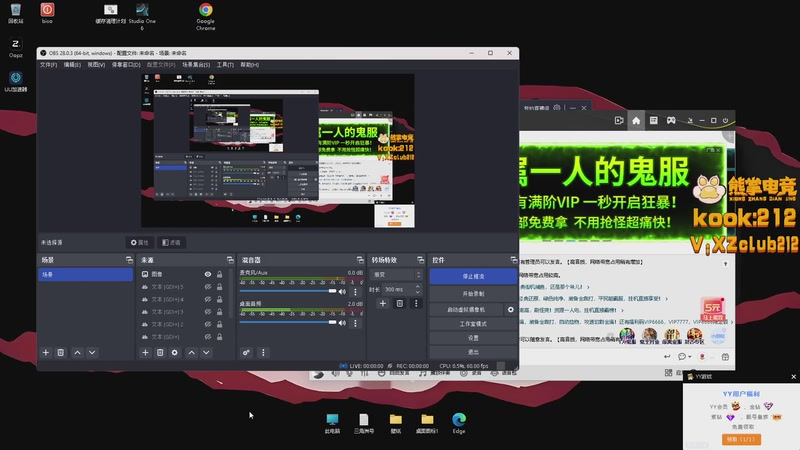
Task: Mute the Mic/Aux speaker icon
Action: coord(342,292)
